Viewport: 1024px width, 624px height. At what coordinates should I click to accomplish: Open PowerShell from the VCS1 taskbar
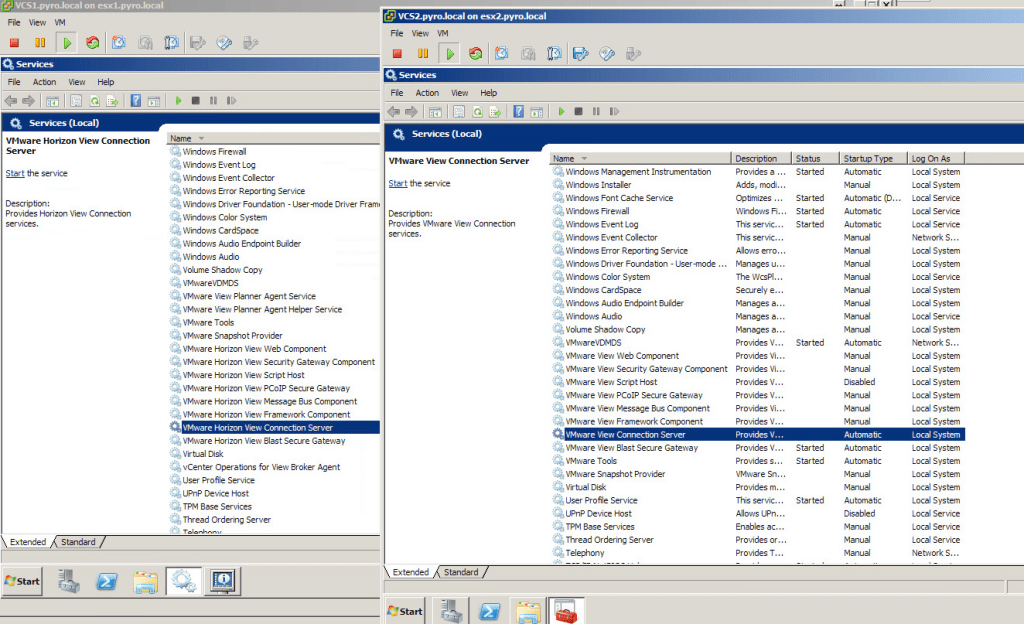click(108, 580)
